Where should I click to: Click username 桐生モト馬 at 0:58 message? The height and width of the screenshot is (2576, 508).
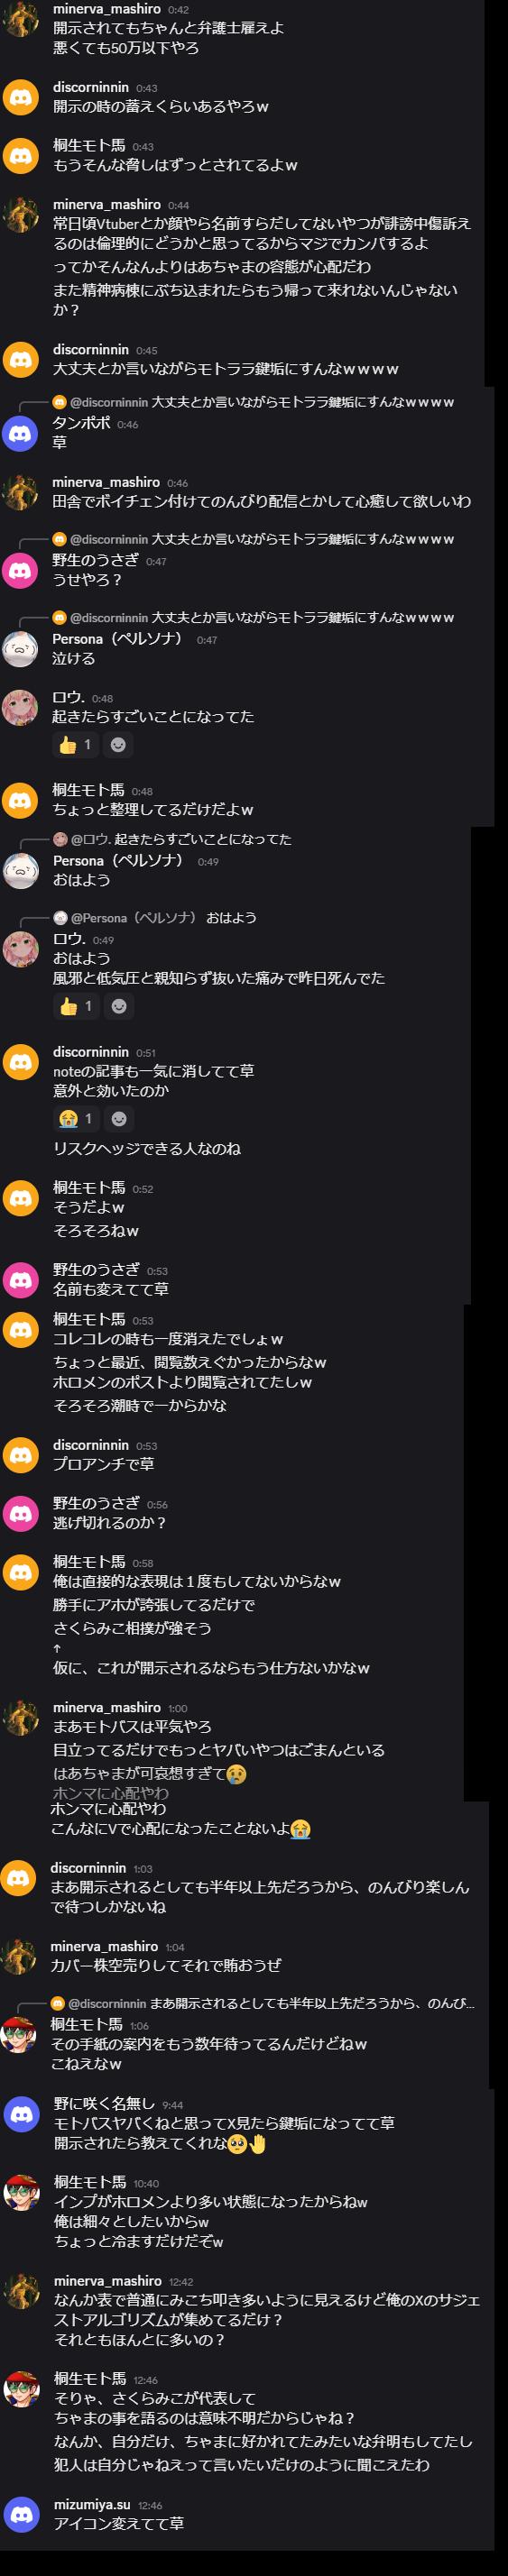tap(89, 1561)
